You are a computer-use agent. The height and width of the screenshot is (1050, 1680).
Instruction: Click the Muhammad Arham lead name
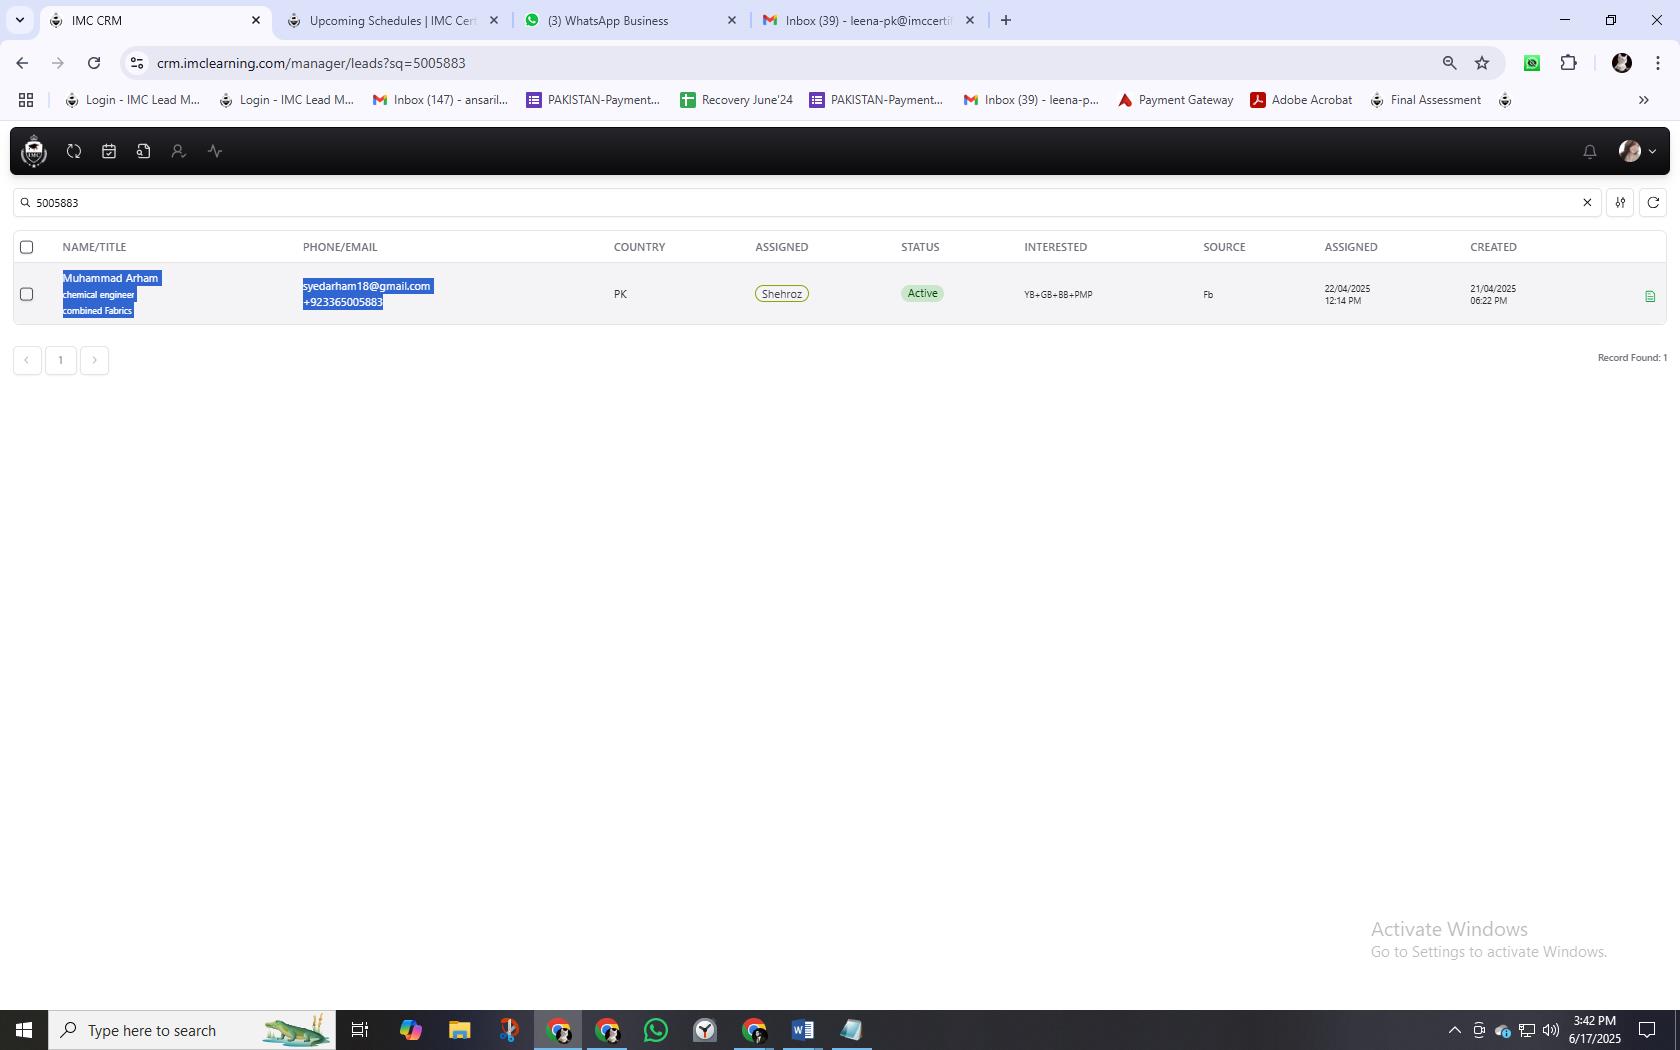point(110,278)
